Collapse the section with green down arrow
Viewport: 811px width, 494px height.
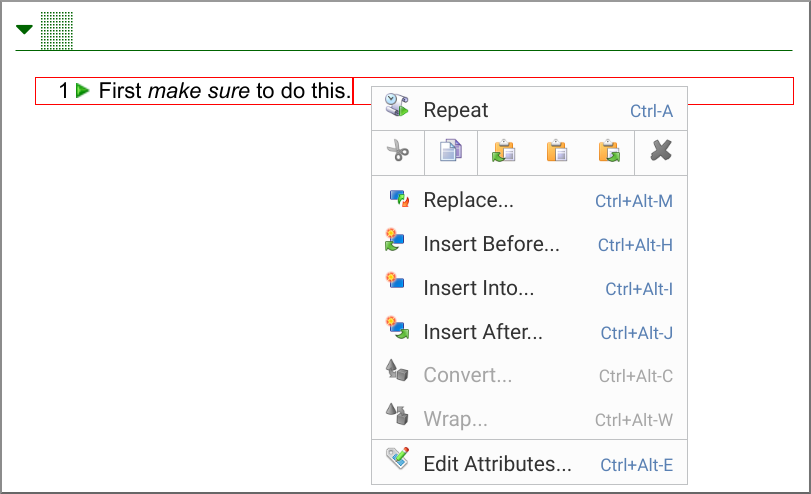(24, 29)
